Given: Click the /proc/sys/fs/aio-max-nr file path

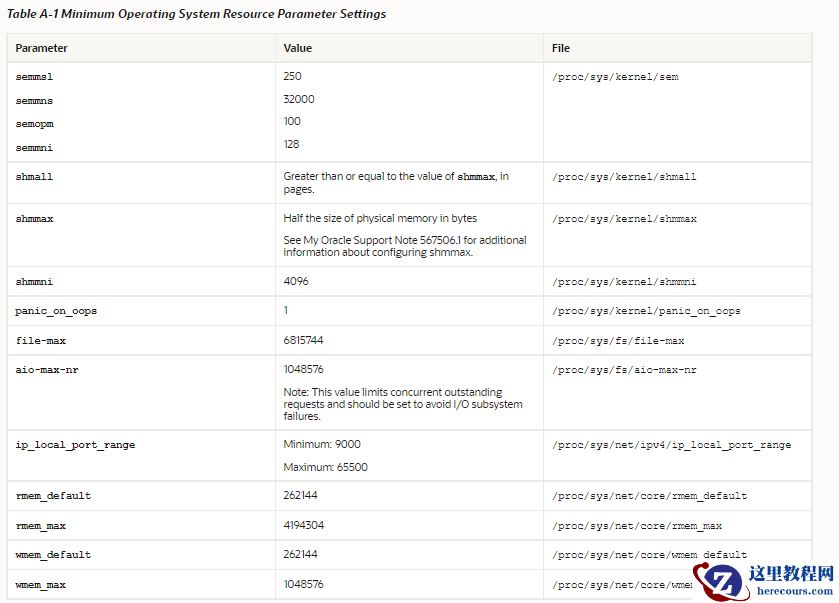Looking at the screenshot, I should [624, 370].
